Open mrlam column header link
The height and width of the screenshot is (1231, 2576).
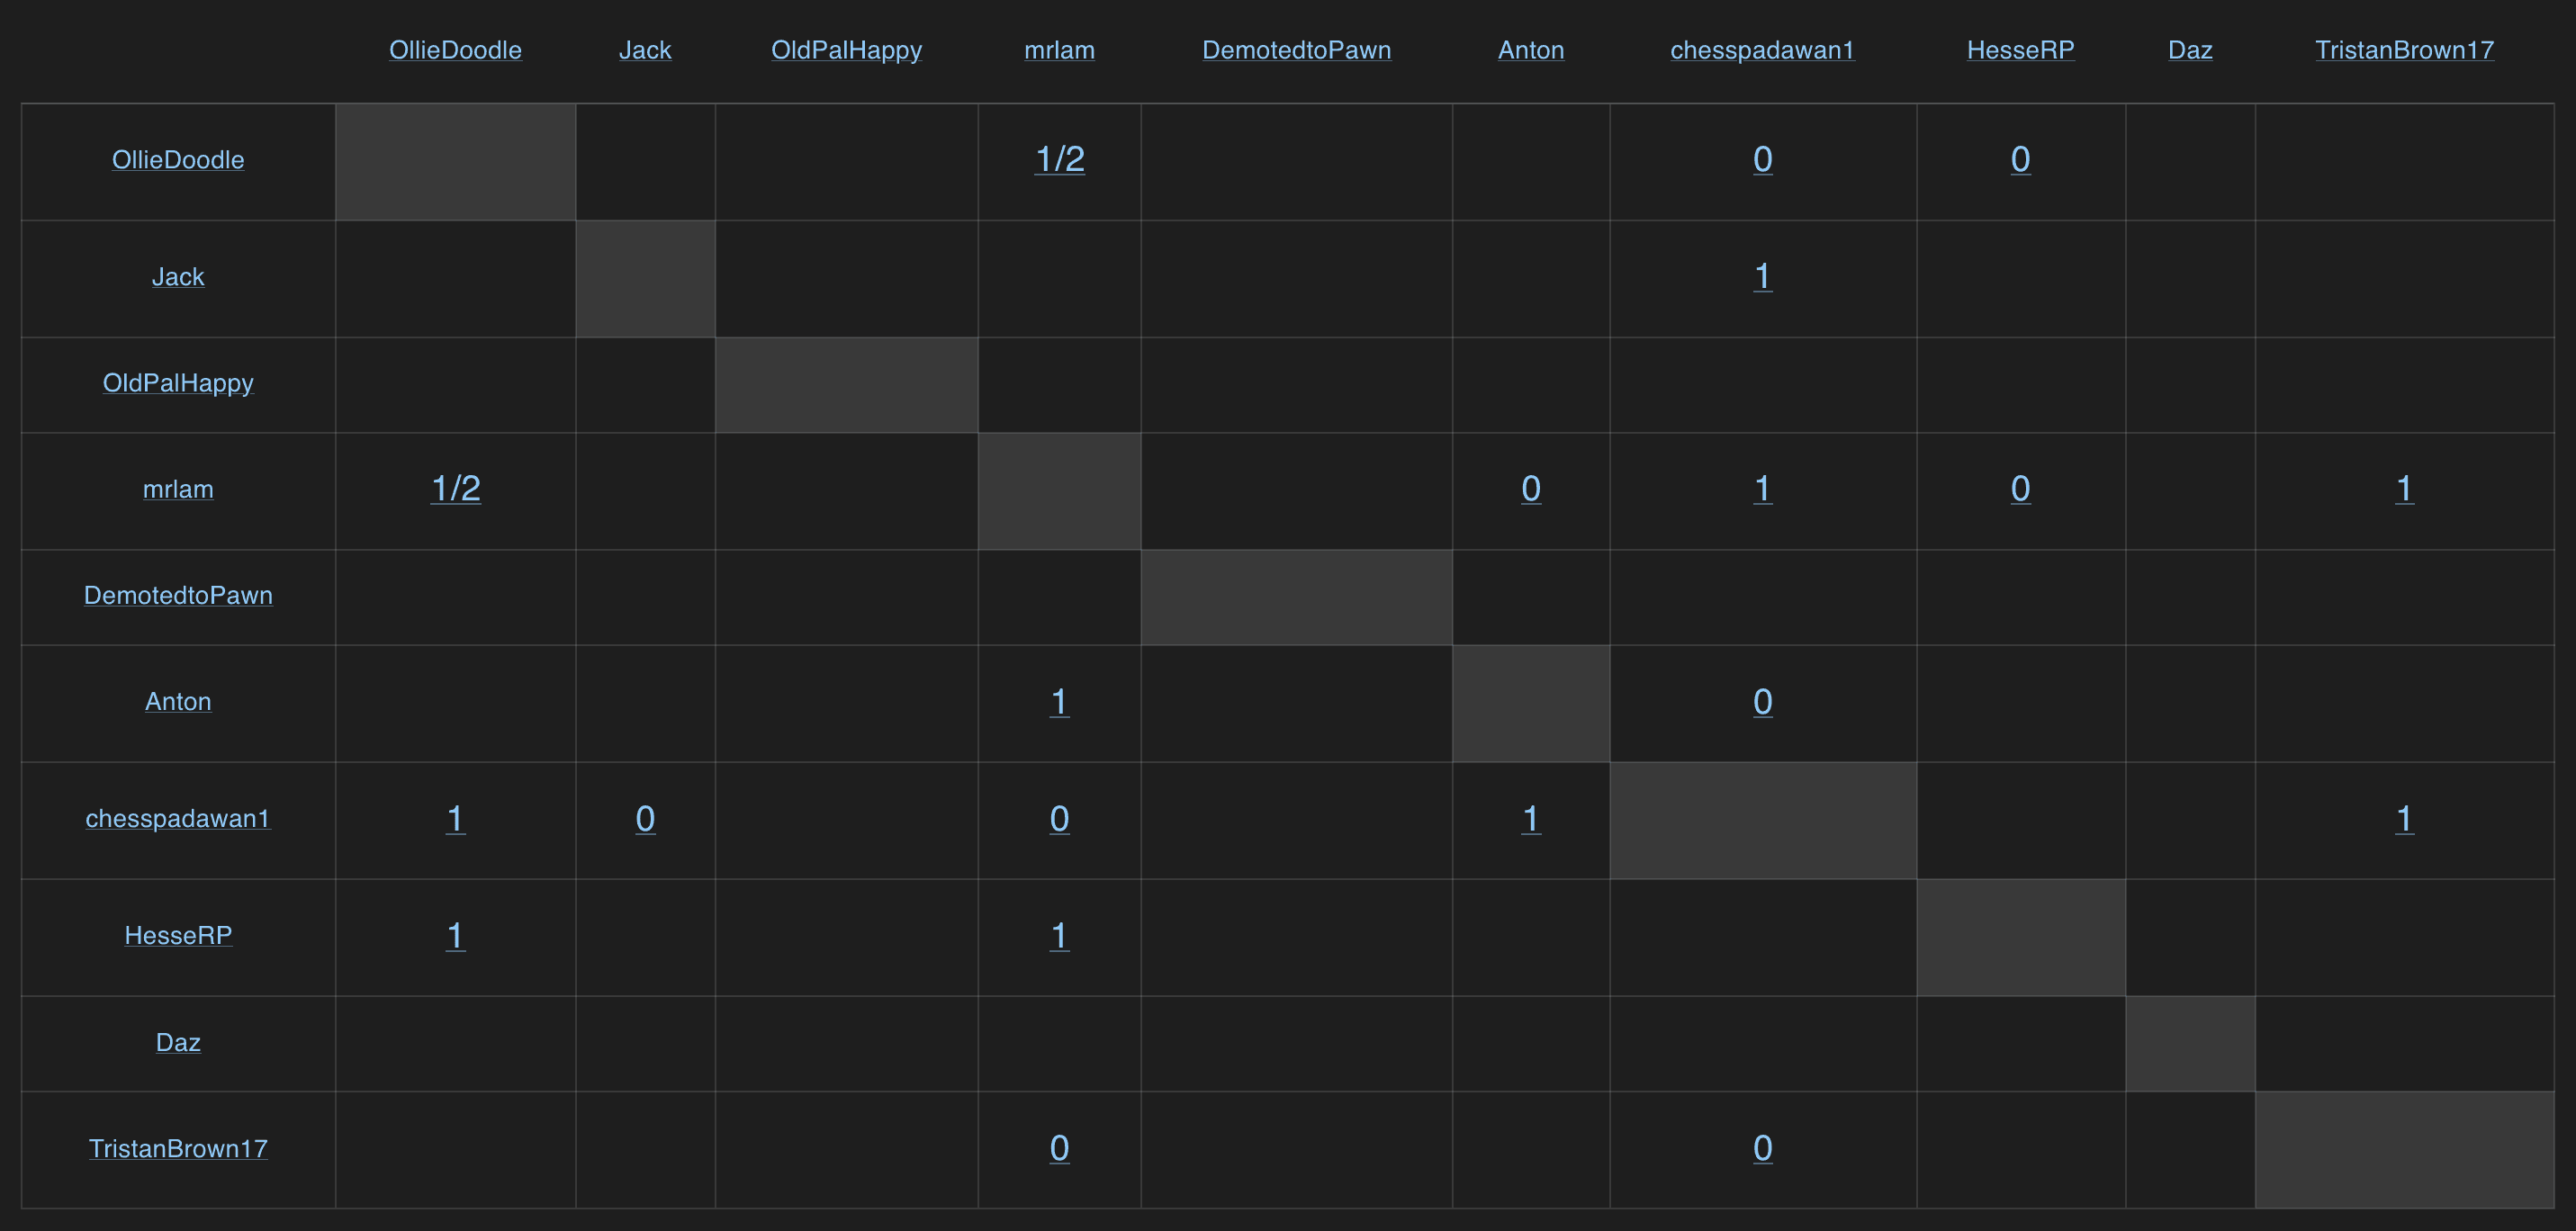coord(1059,50)
